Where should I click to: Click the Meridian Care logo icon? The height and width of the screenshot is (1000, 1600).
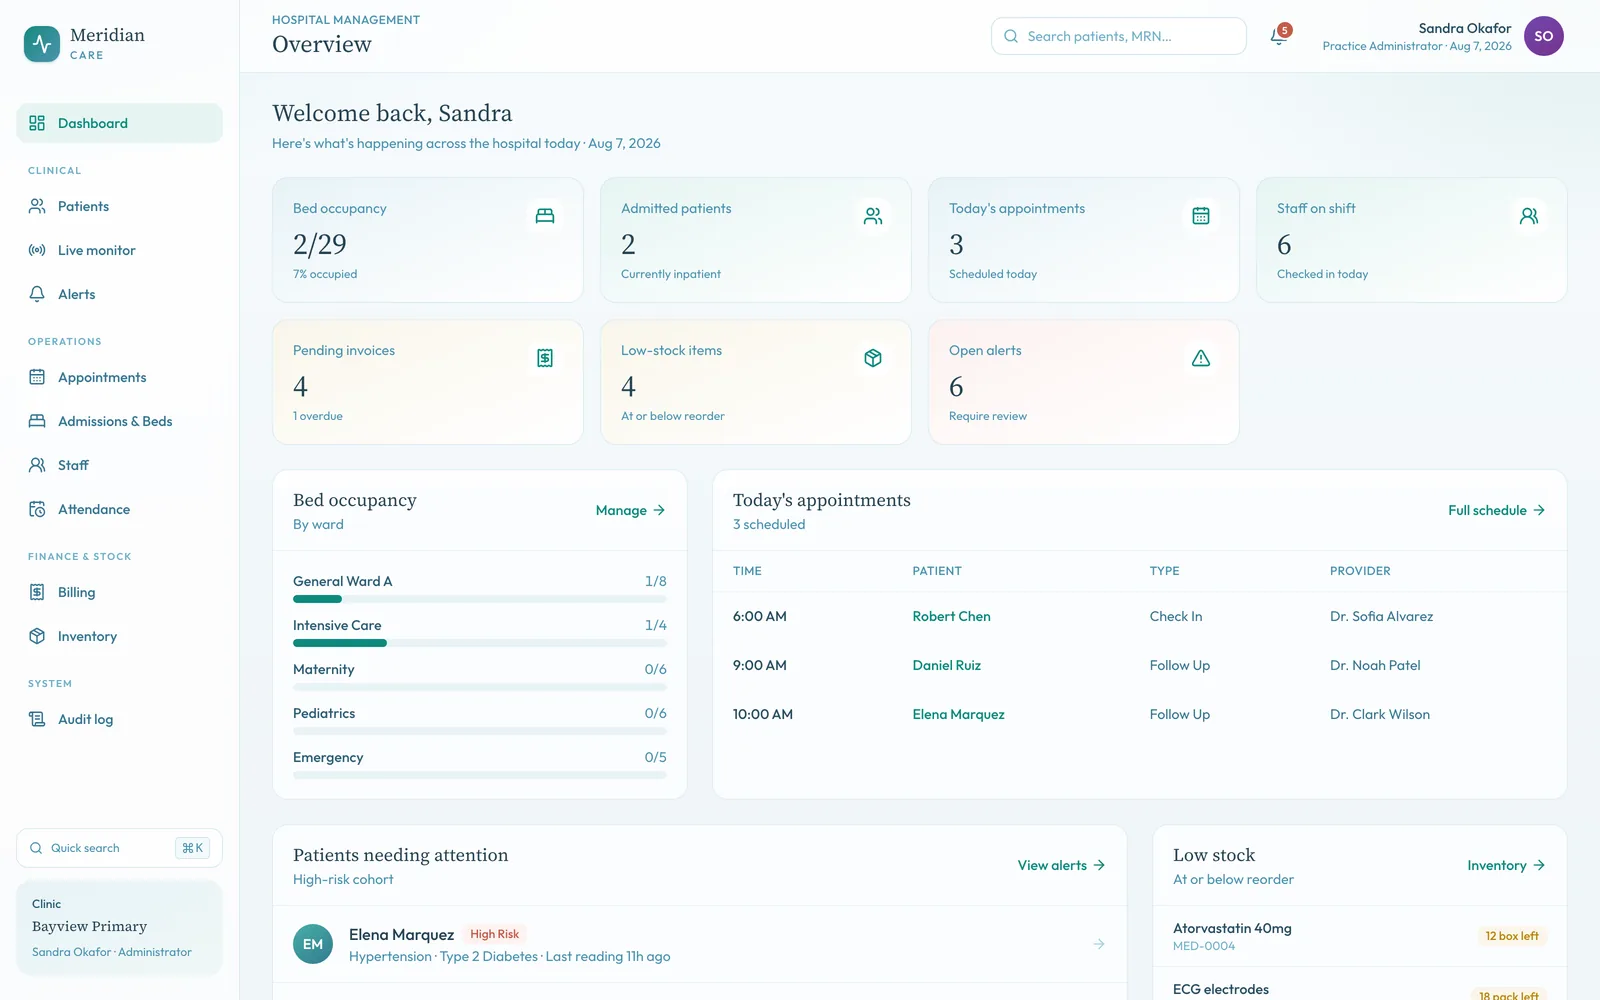[x=42, y=44]
